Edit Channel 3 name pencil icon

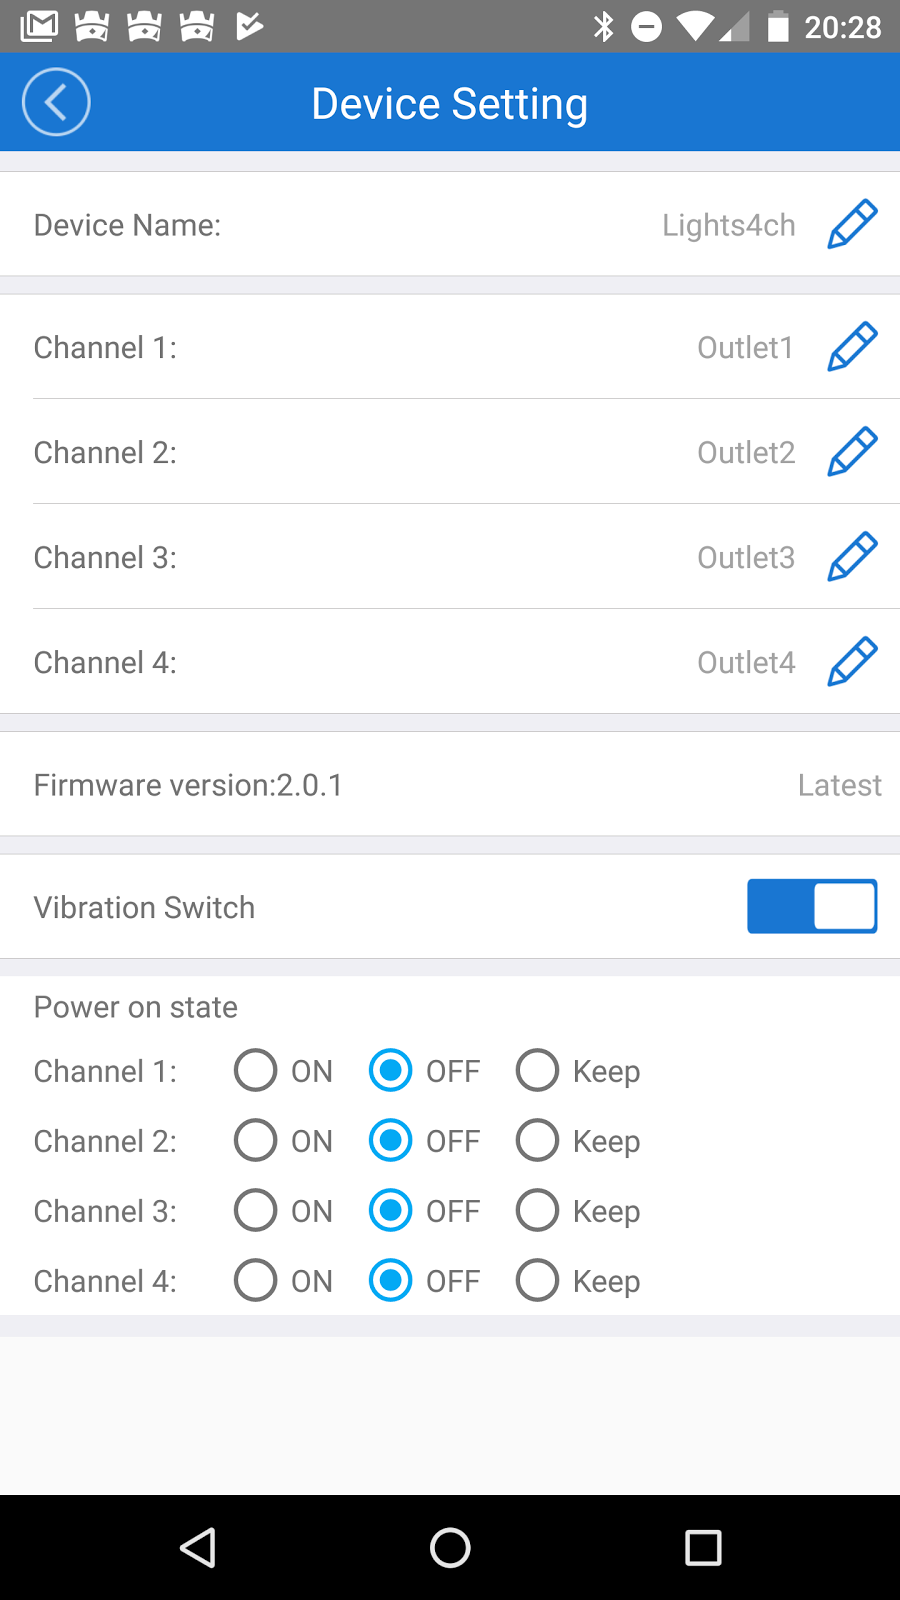[852, 557]
